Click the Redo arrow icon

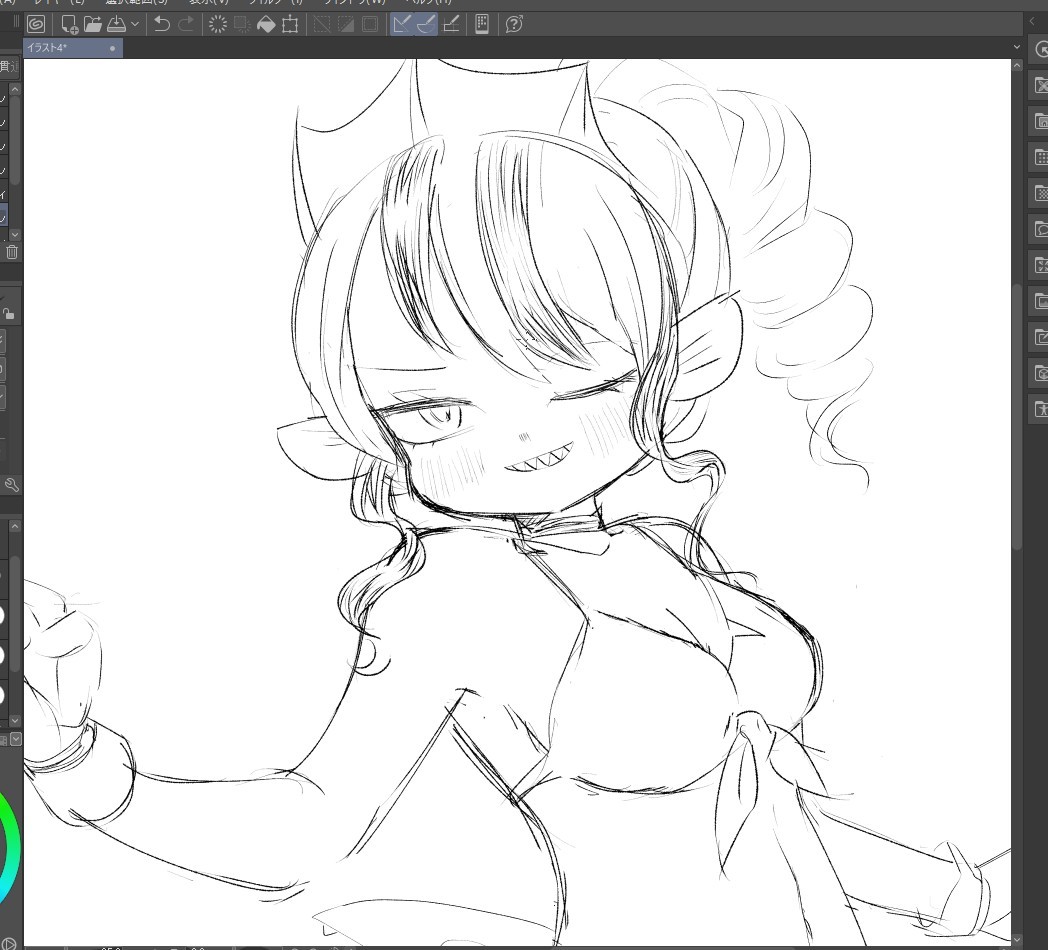pos(186,25)
